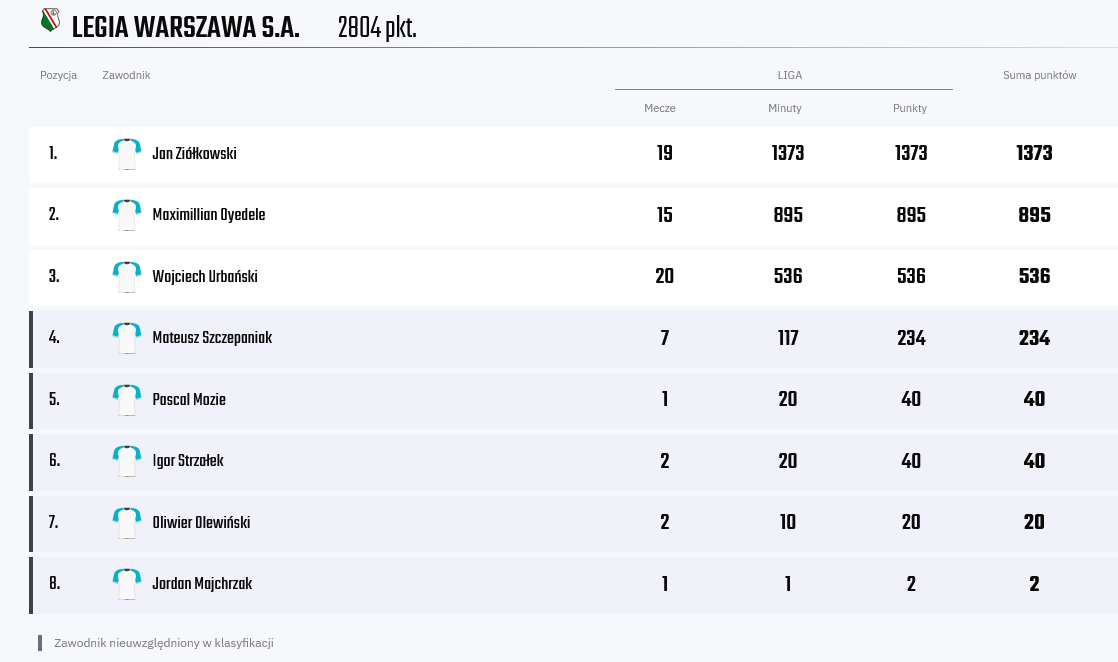Image resolution: width=1118 pixels, height=662 pixels.
Task: Click Wojciech Urbański's jersey icon
Action: (x=127, y=277)
